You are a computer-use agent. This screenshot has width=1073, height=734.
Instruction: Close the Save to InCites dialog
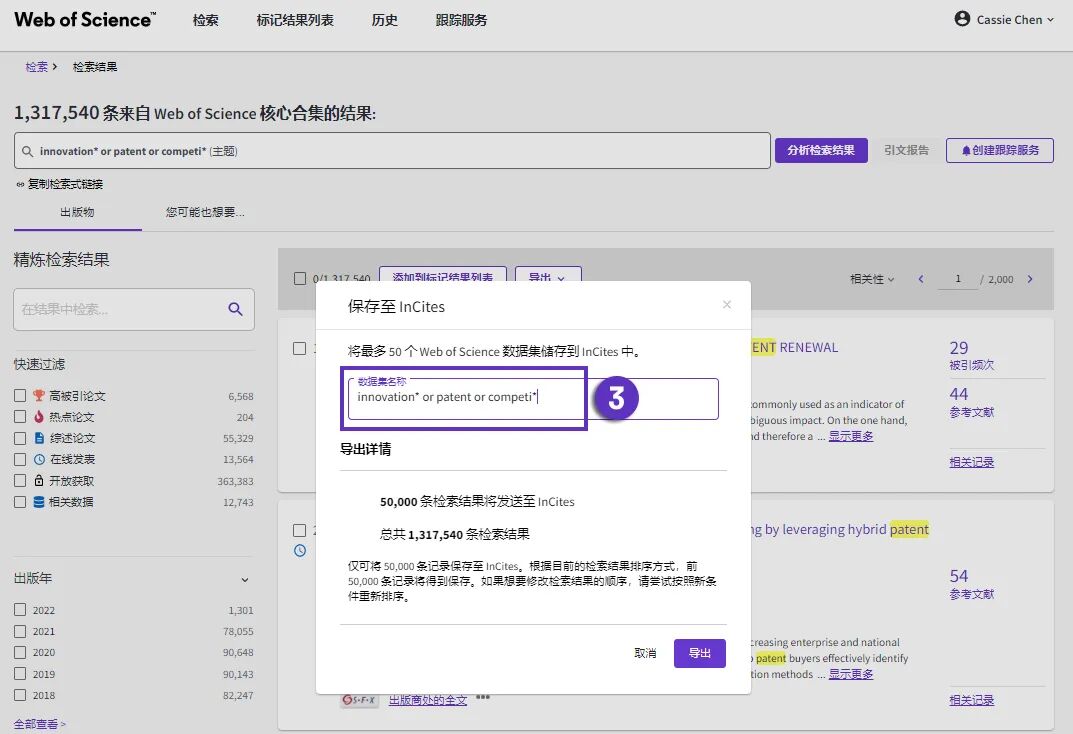[727, 304]
